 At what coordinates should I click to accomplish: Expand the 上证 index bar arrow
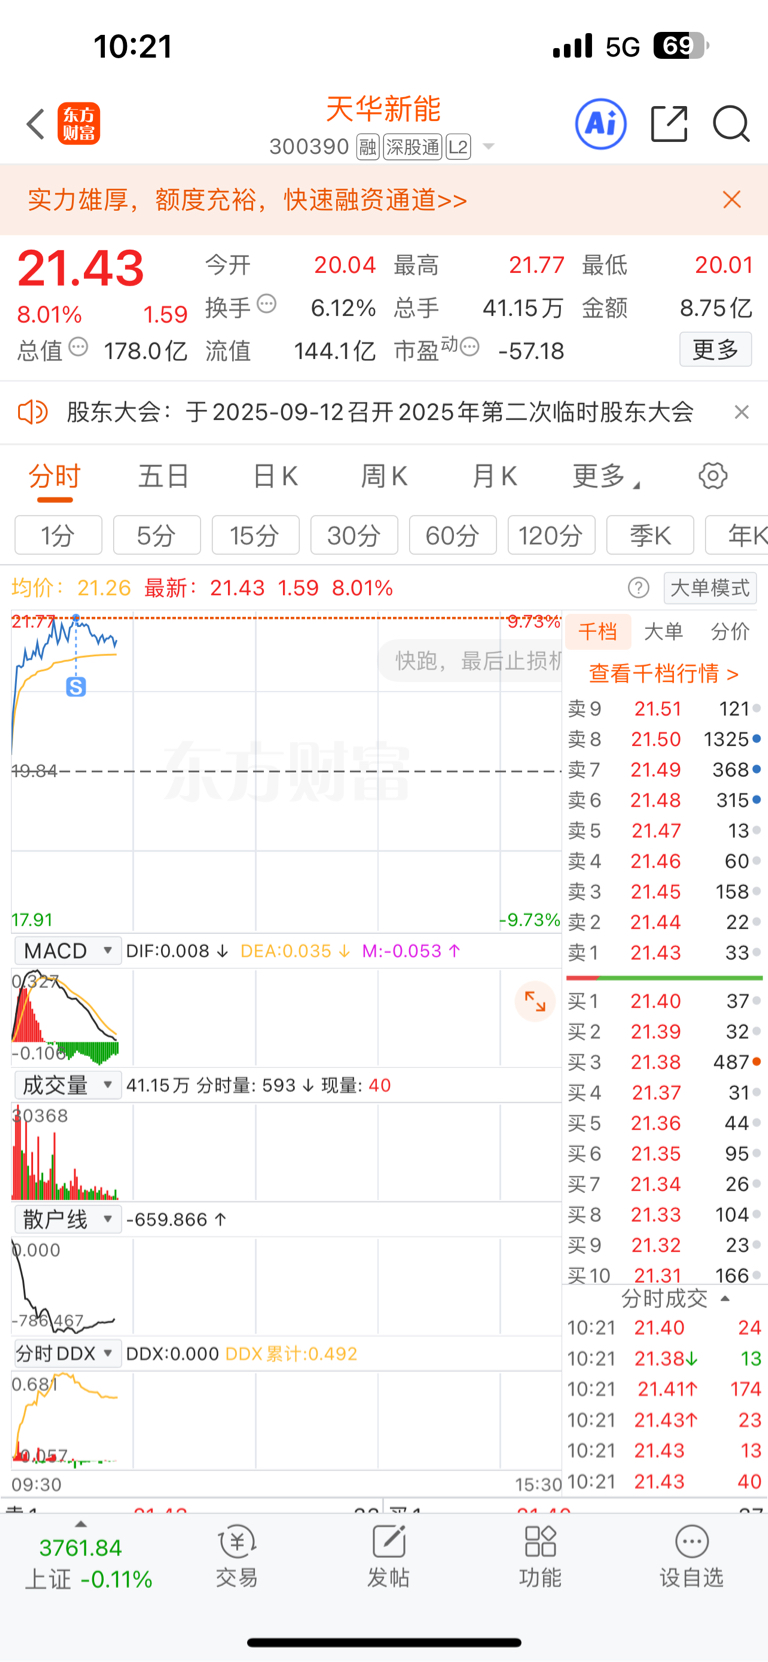pos(81,1524)
